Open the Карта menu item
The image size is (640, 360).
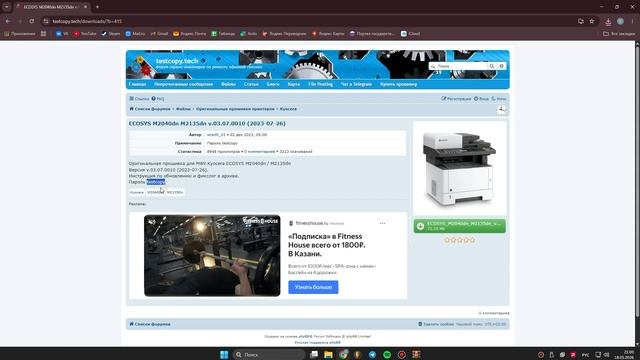point(293,84)
